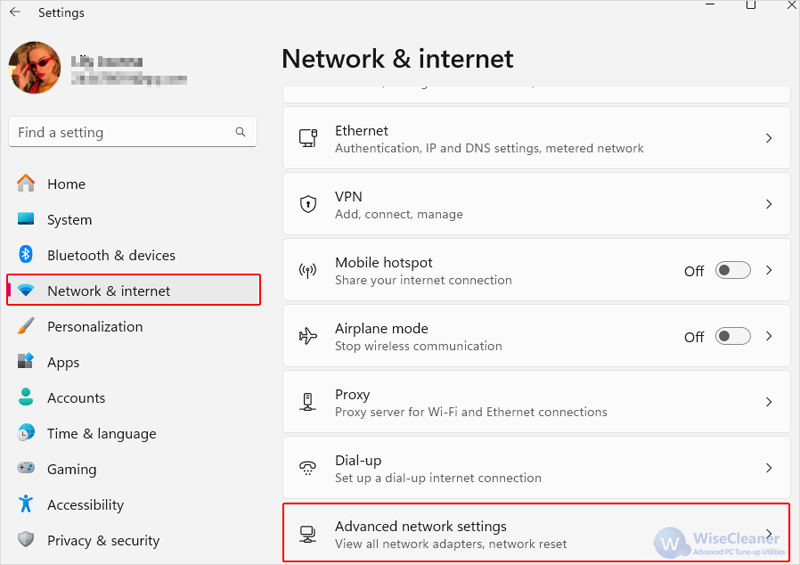Open Advanced network settings
The width and height of the screenshot is (800, 565).
536,533
